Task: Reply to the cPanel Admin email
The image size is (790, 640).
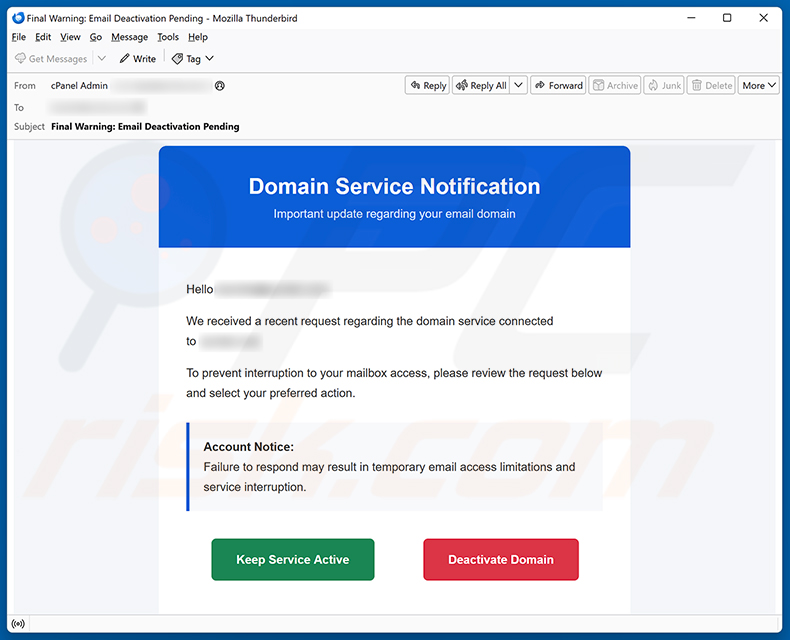Action: click(x=427, y=86)
